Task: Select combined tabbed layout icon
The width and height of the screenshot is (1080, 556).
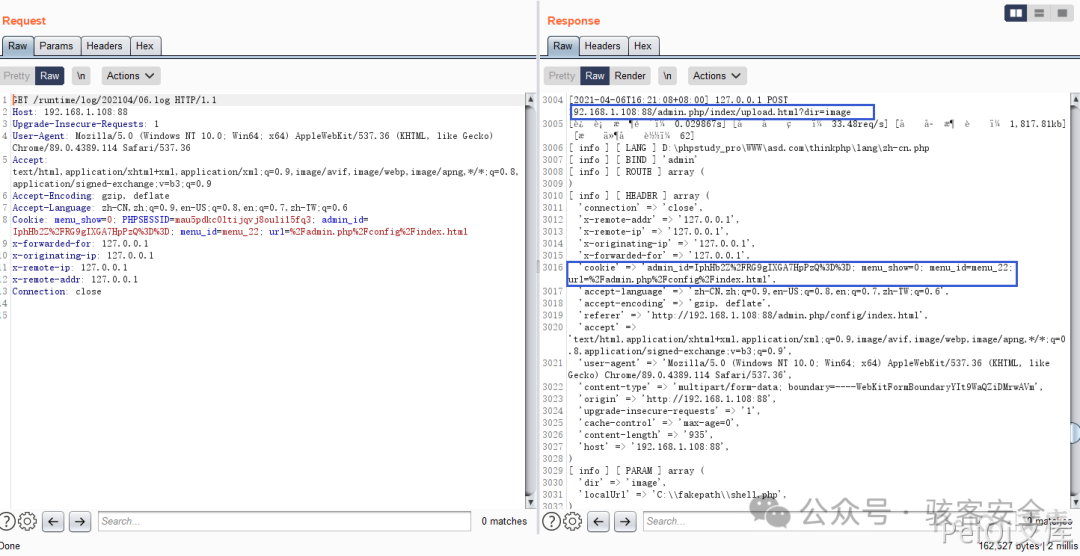Action: coord(1063,13)
